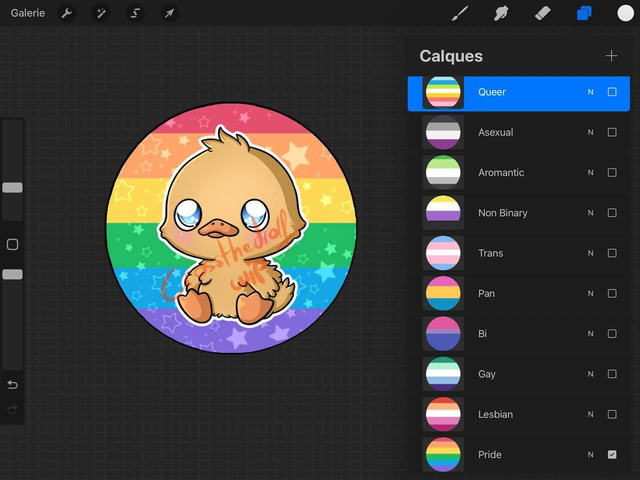Select the Selection S-shaped tool

[135, 13]
